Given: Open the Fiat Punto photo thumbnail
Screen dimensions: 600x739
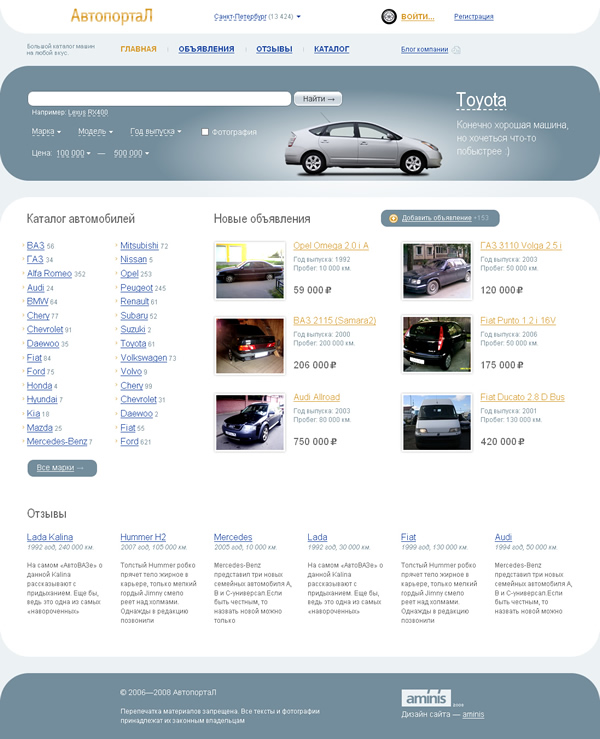Looking at the screenshot, I should [437, 345].
